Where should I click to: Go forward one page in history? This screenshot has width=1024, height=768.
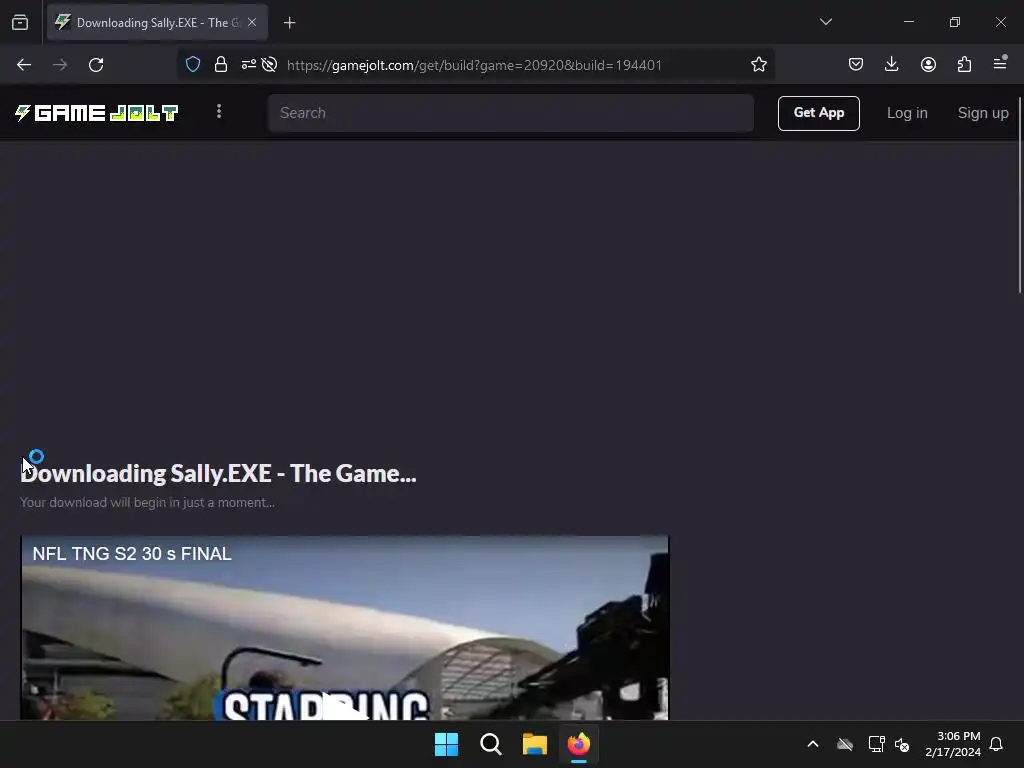pos(60,65)
